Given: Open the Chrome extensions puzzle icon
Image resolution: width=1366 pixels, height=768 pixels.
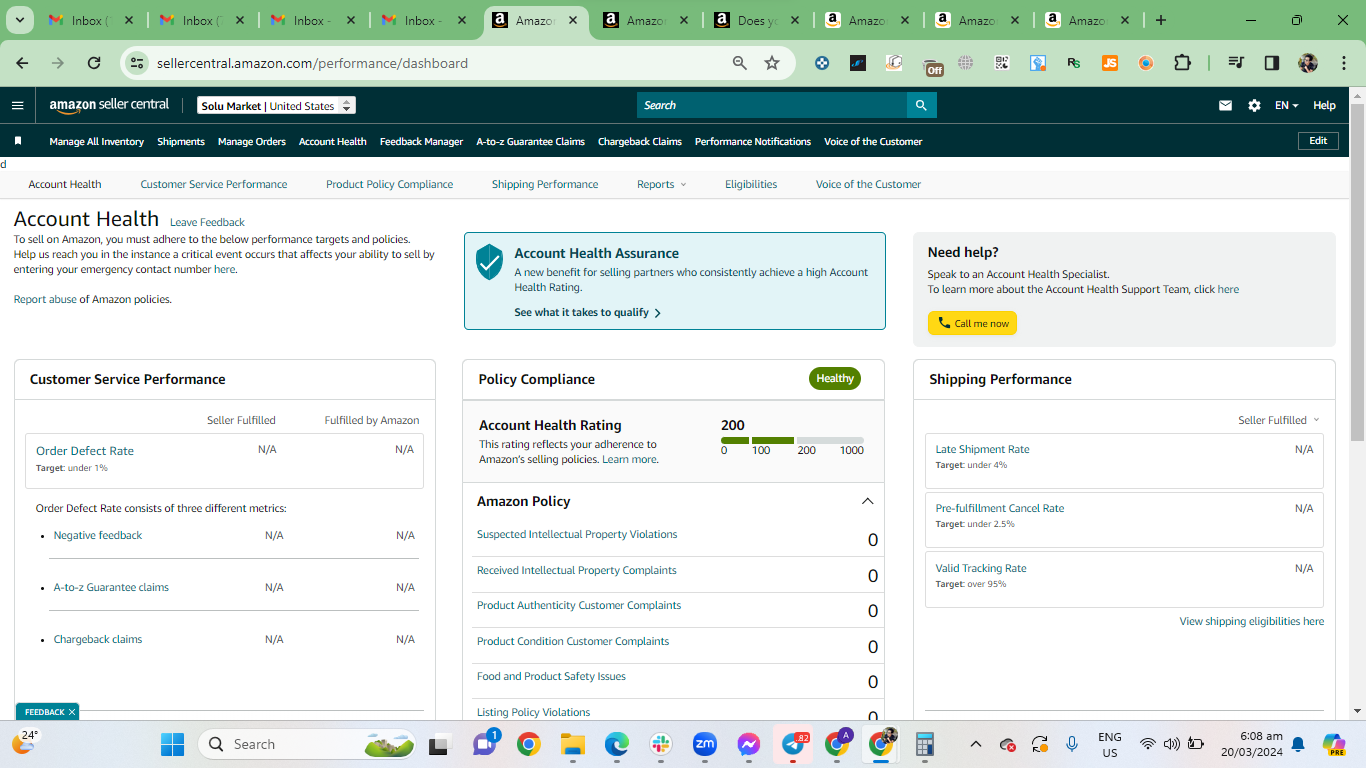Looking at the screenshot, I should [x=1182, y=63].
